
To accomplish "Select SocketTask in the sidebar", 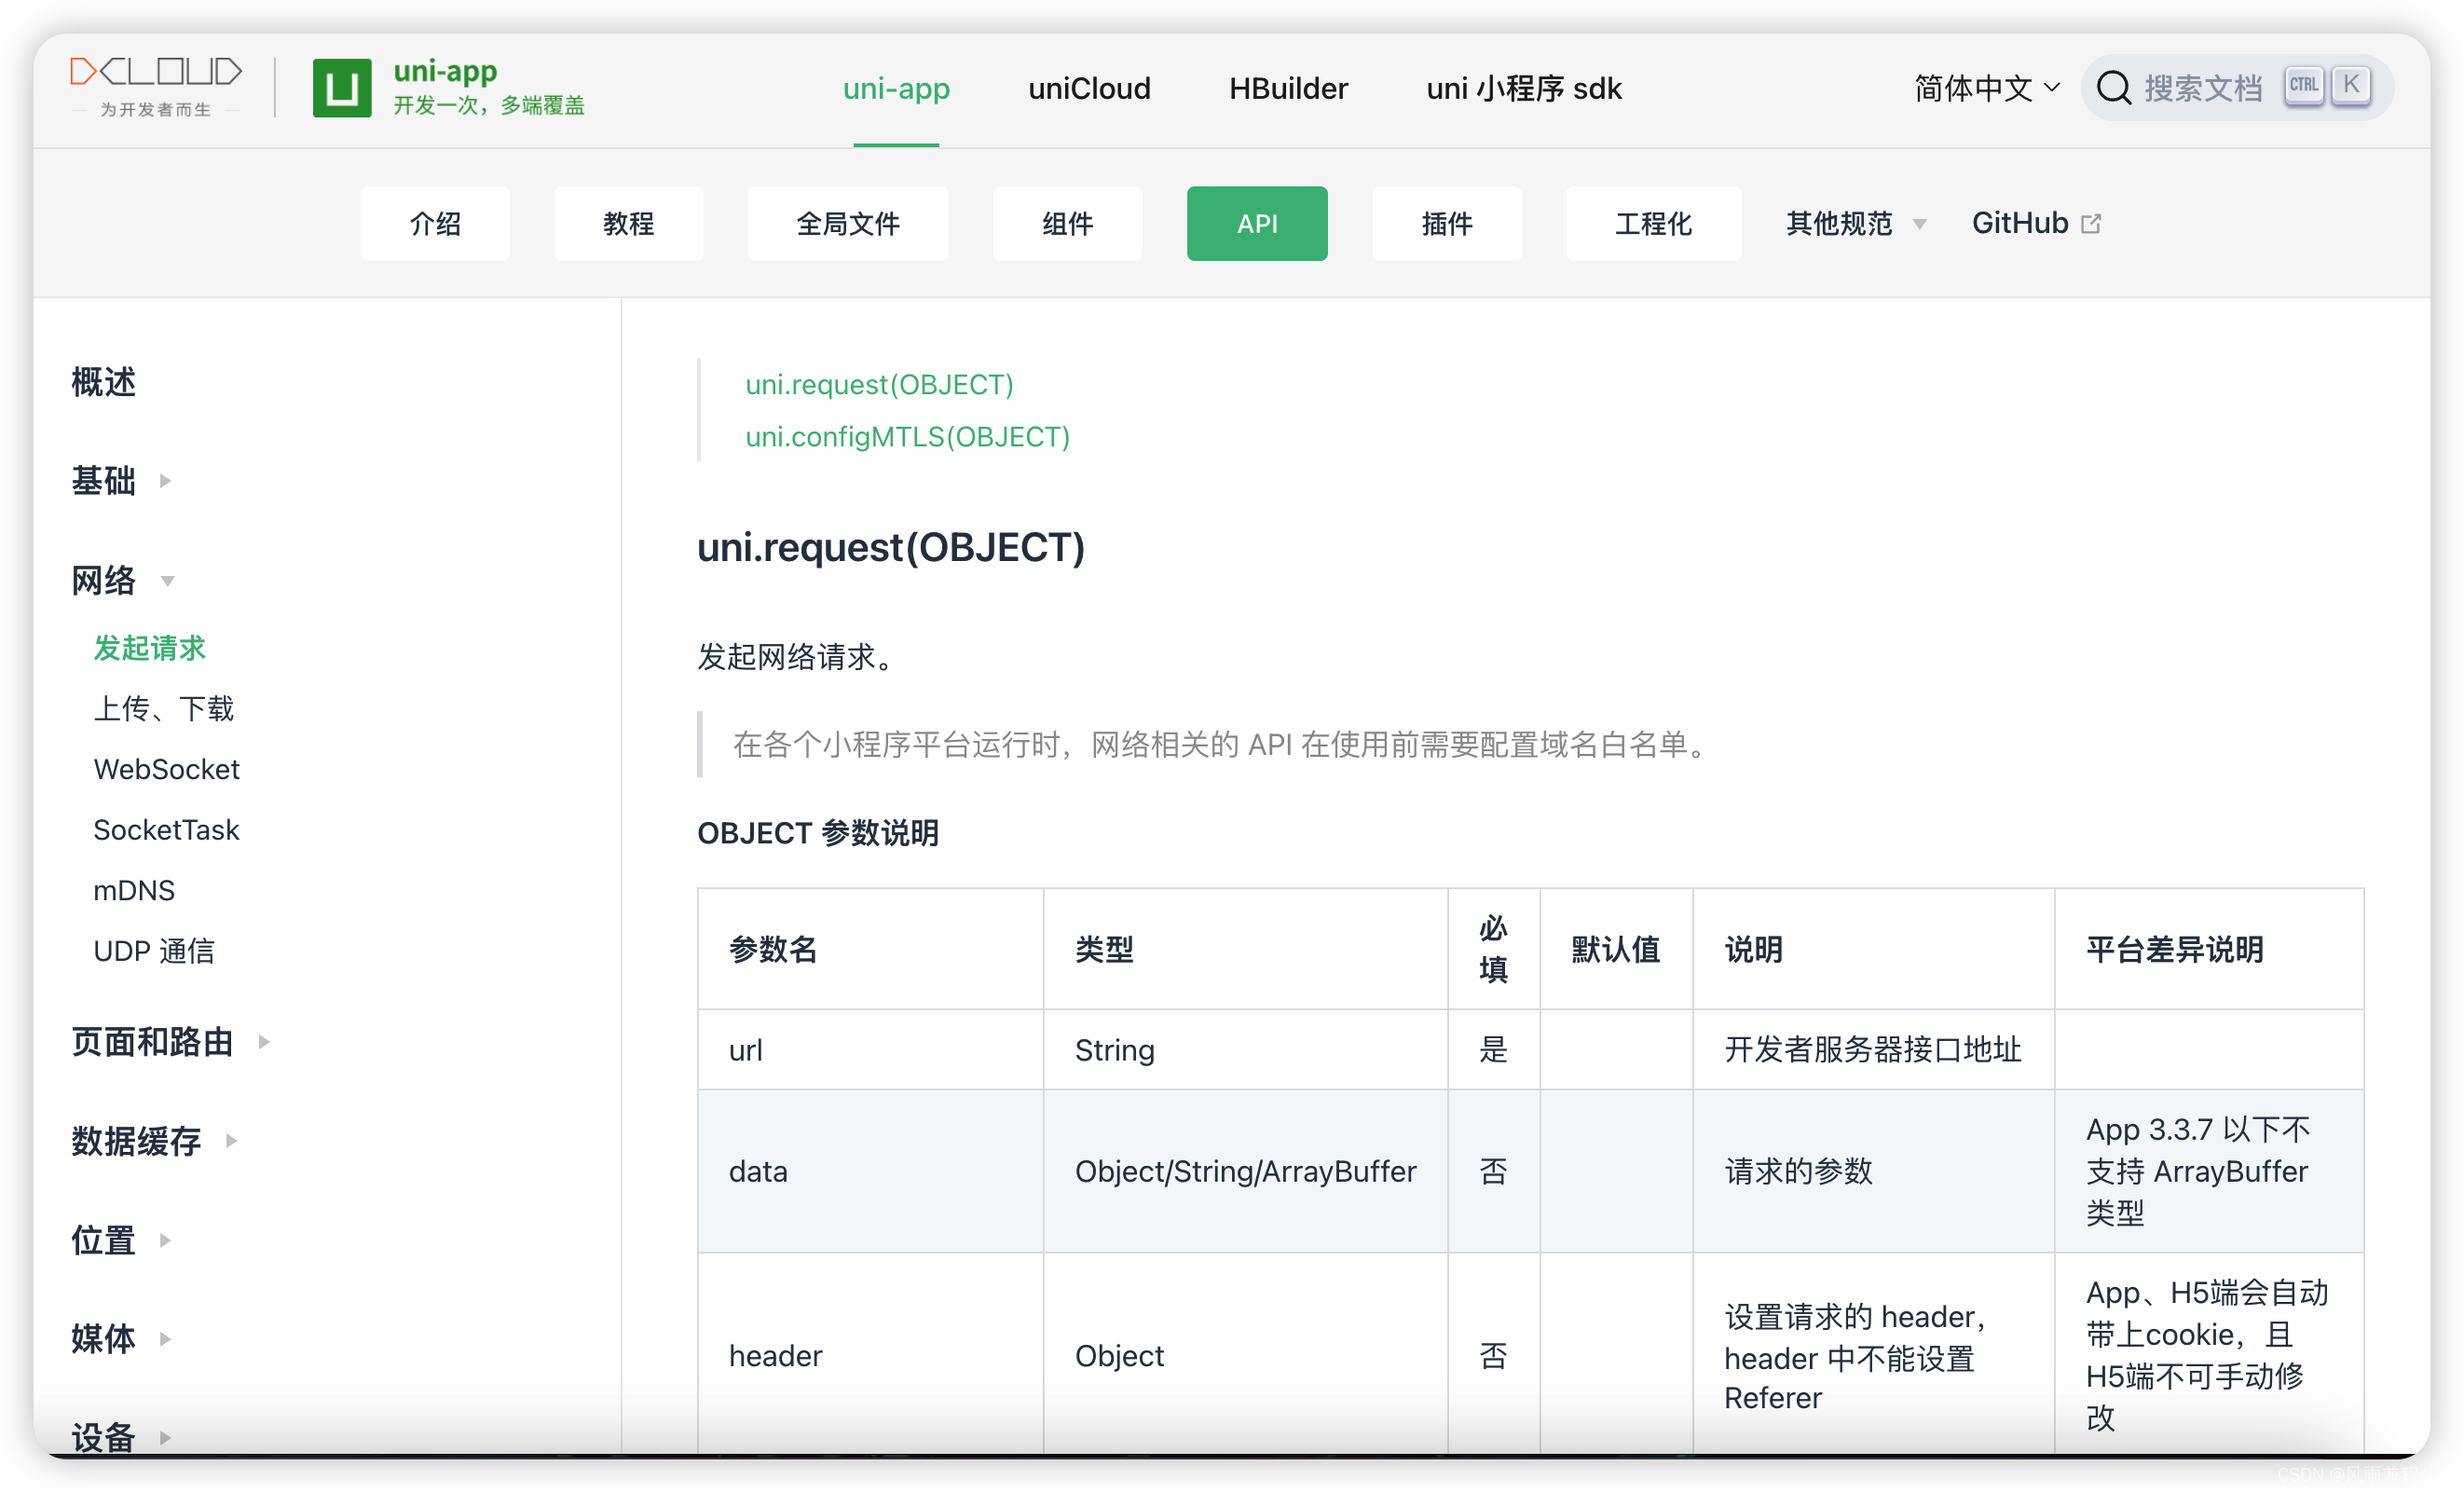I will [166, 830].
